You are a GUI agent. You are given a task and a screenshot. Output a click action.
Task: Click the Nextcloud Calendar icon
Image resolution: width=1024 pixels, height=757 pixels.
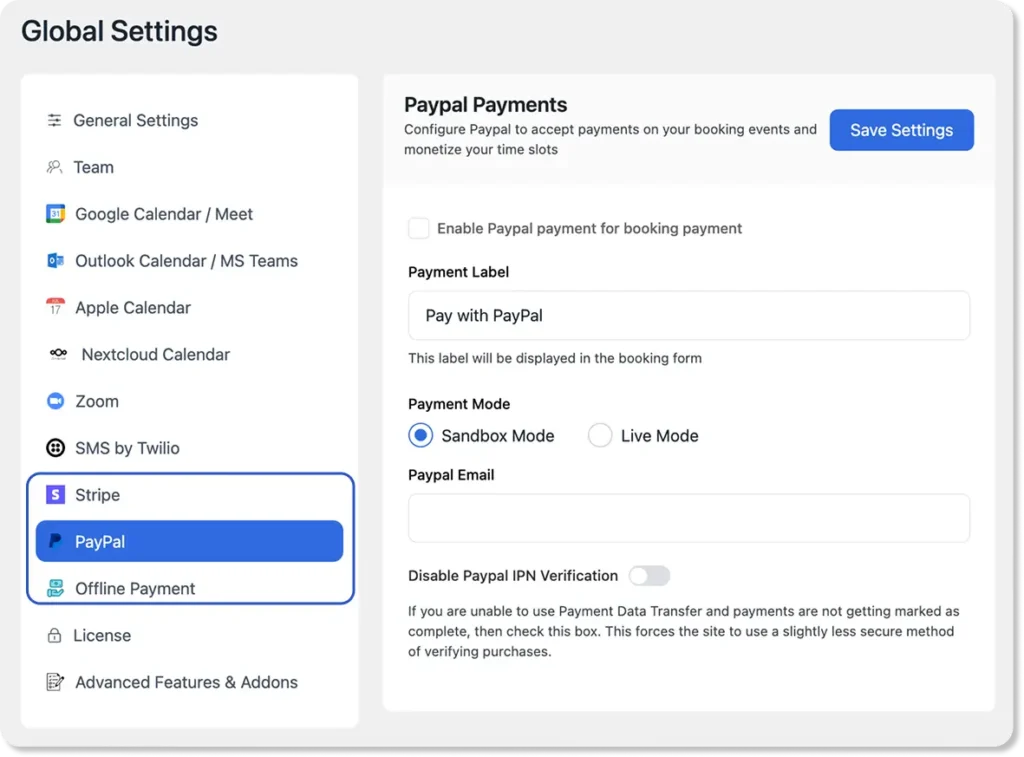coord(58,355)
